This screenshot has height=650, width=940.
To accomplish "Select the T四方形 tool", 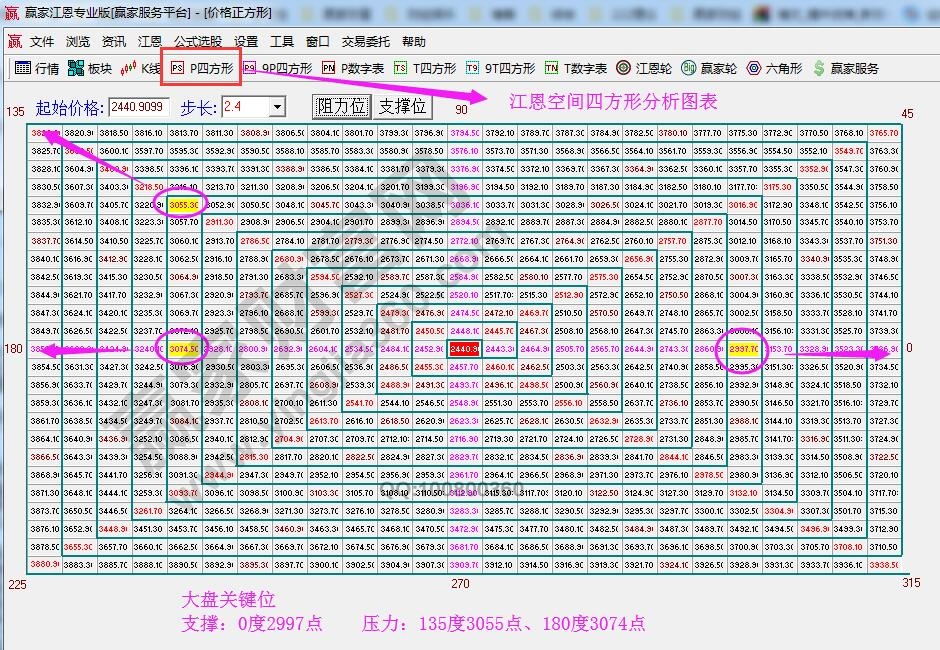I will coord(434,70).
